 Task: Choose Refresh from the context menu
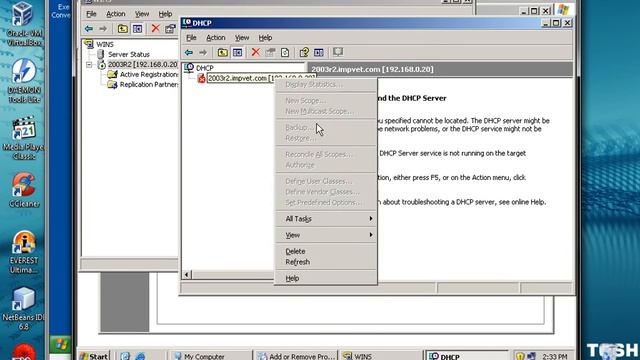click(x=326, y=262)
